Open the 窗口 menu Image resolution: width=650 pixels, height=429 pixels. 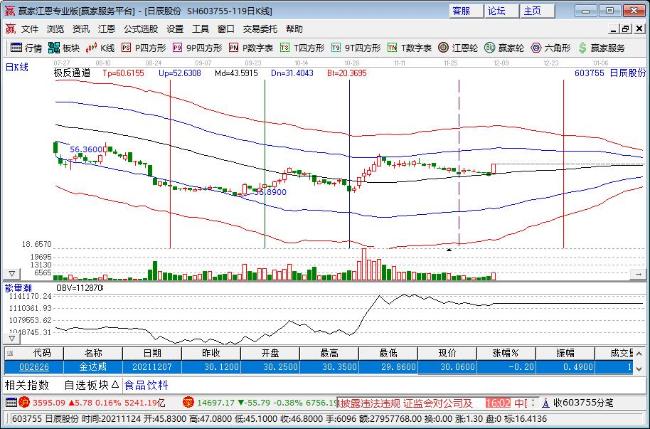pyautogui.click(x=226, y=29)
